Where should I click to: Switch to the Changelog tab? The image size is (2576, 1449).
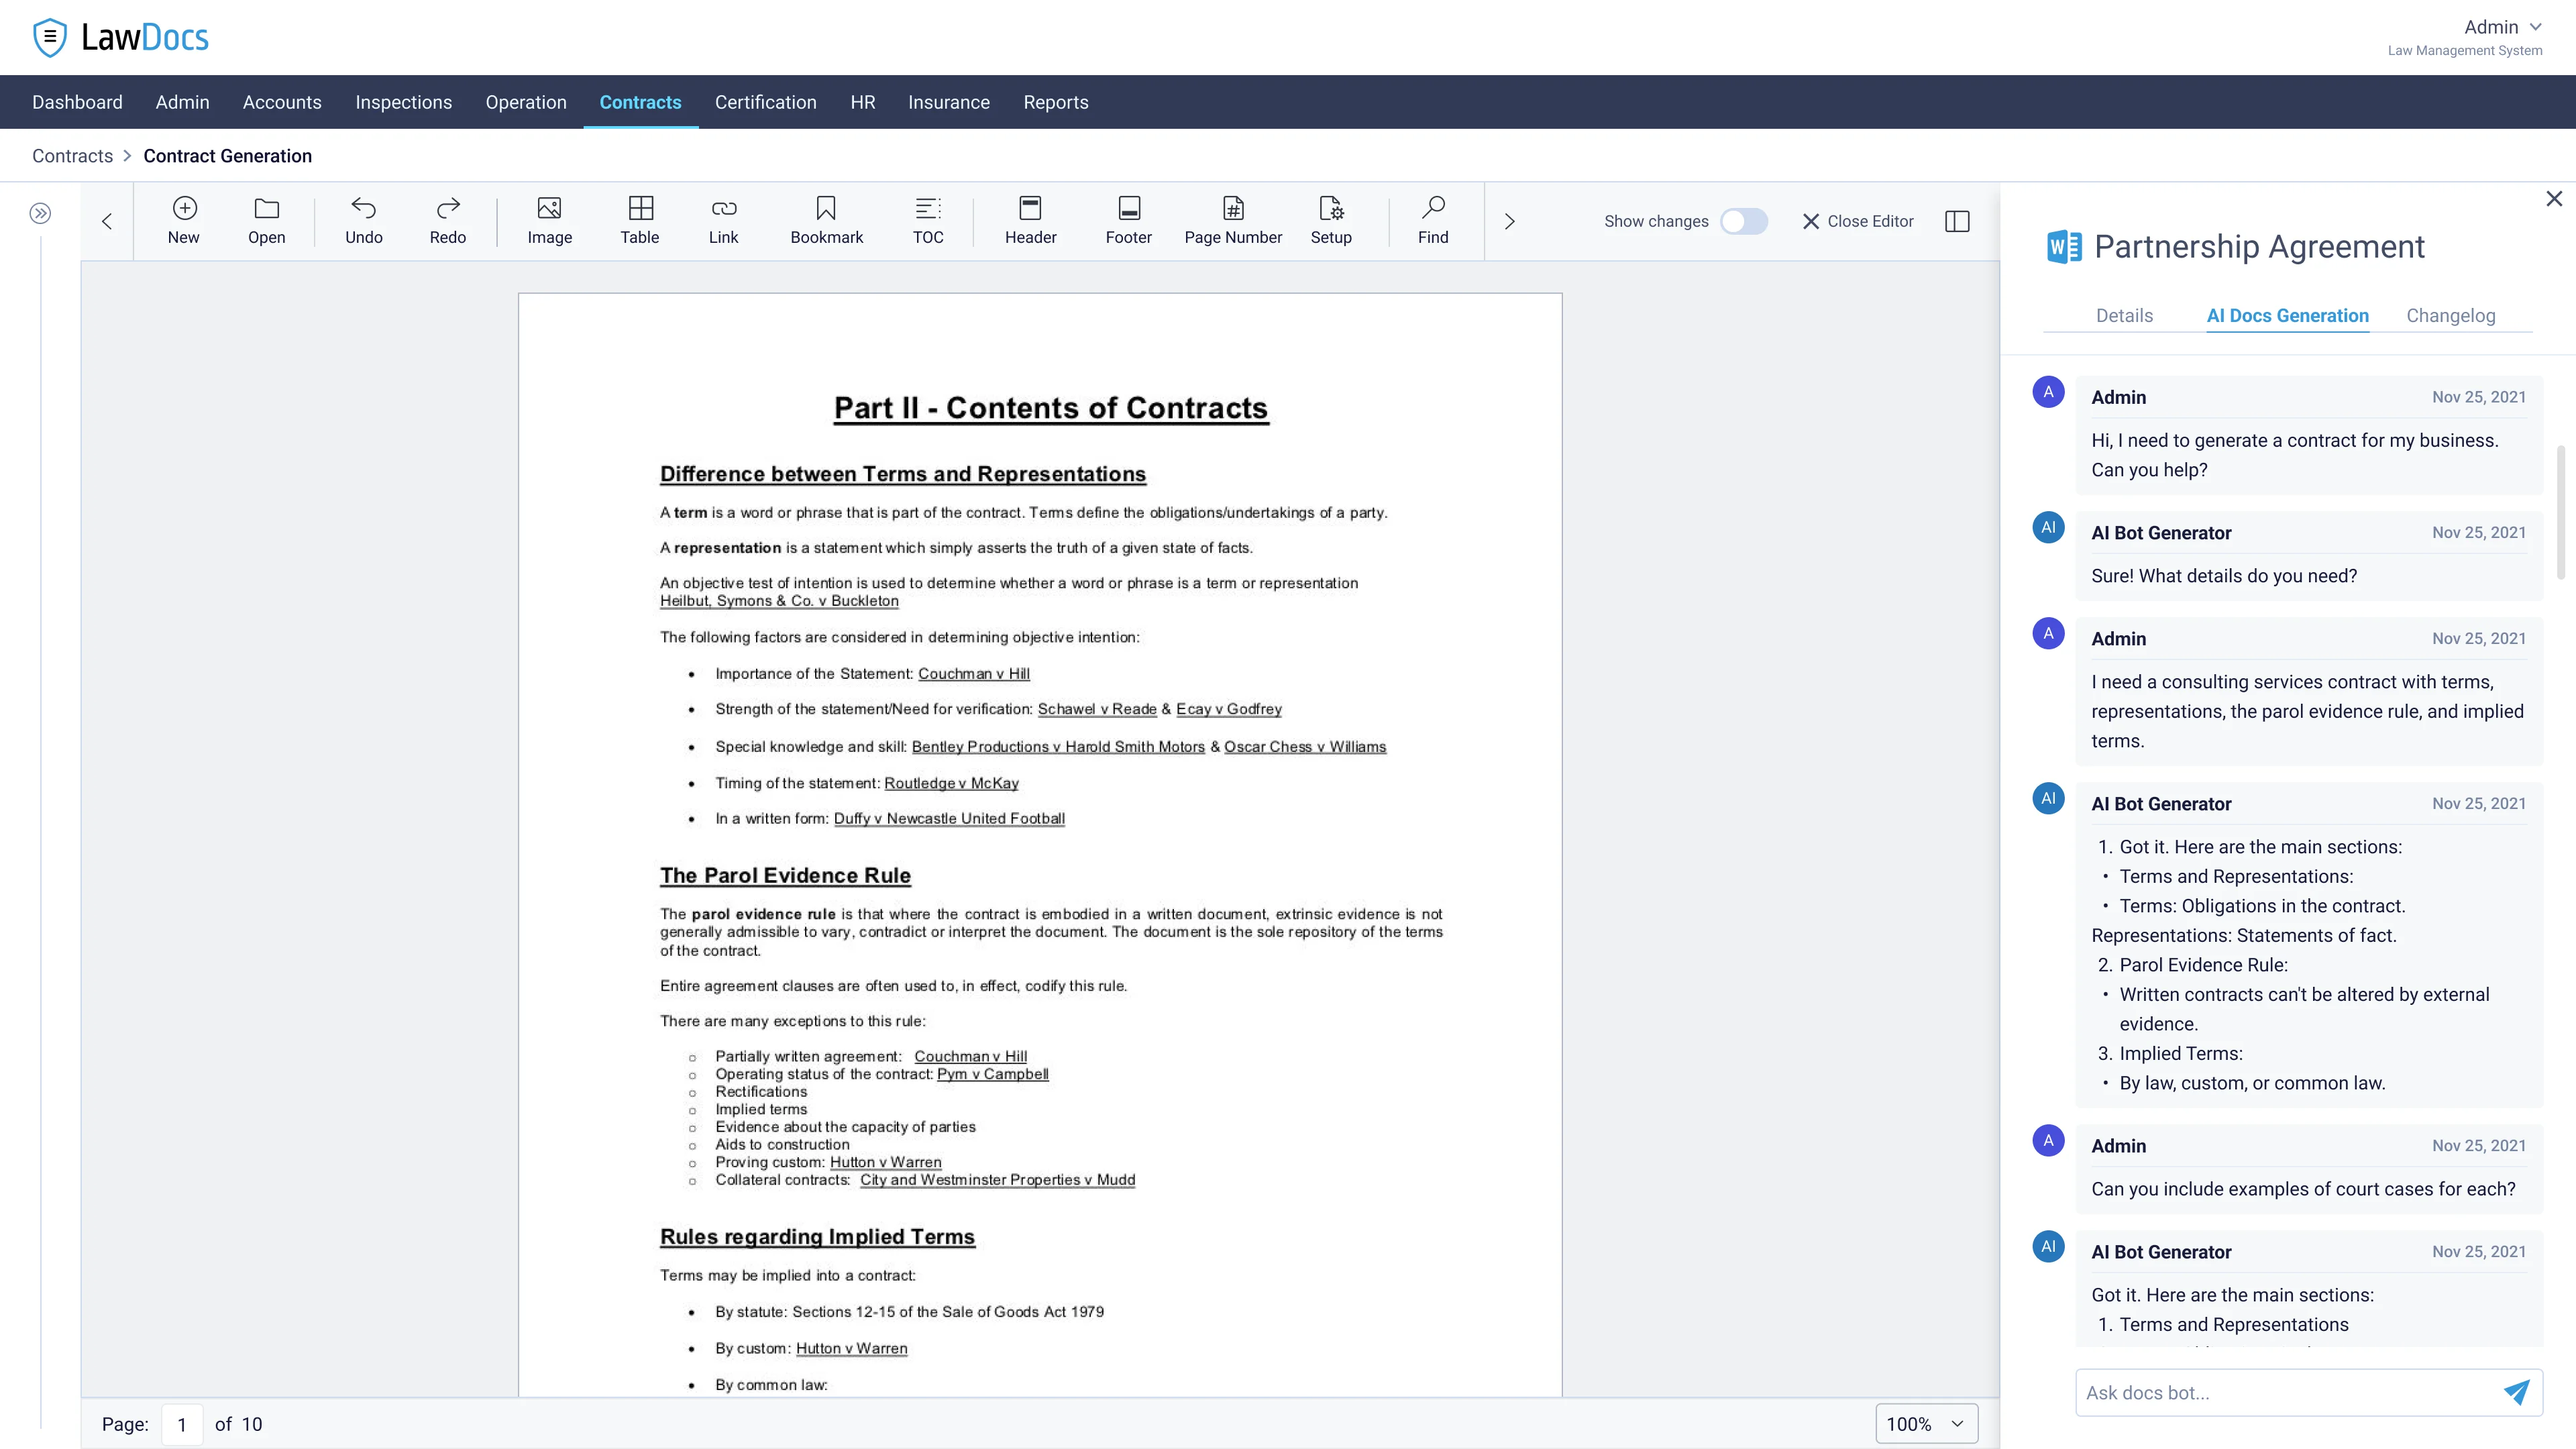coord(2450,315)
